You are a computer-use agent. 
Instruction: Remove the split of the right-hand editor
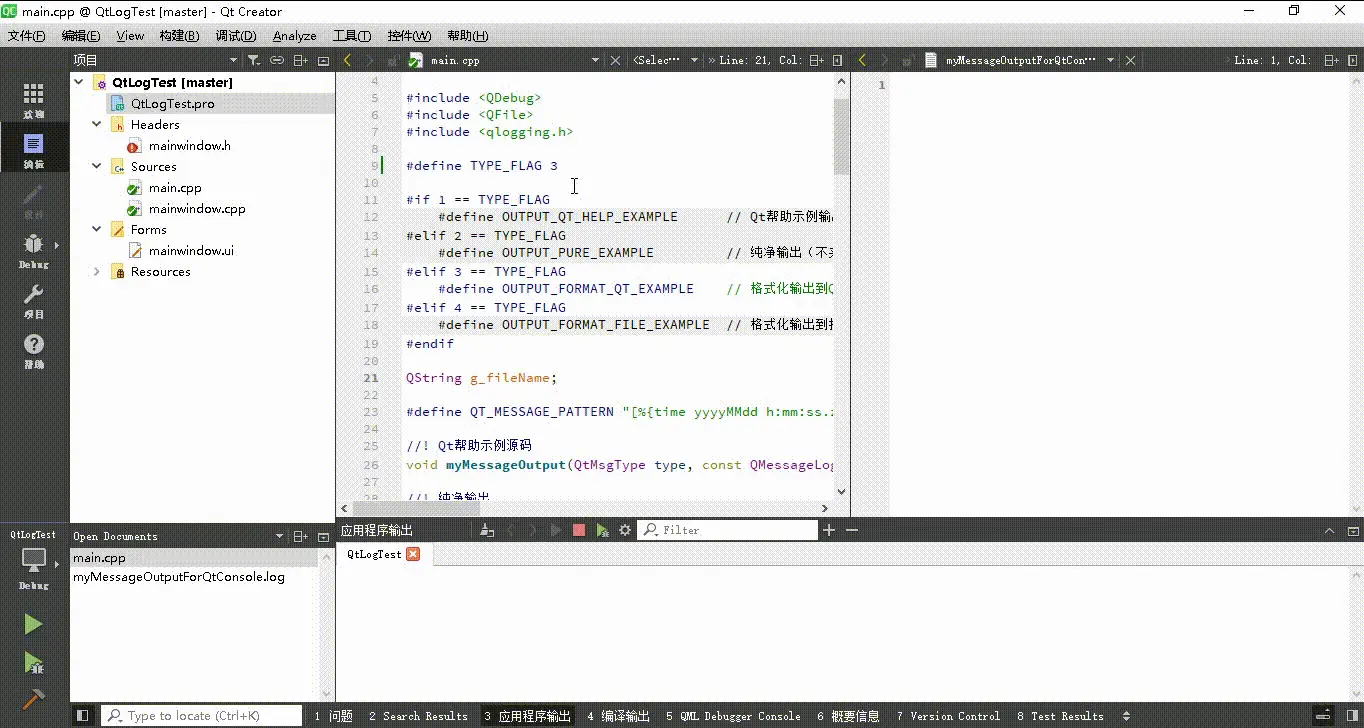tap(1352, 60)
